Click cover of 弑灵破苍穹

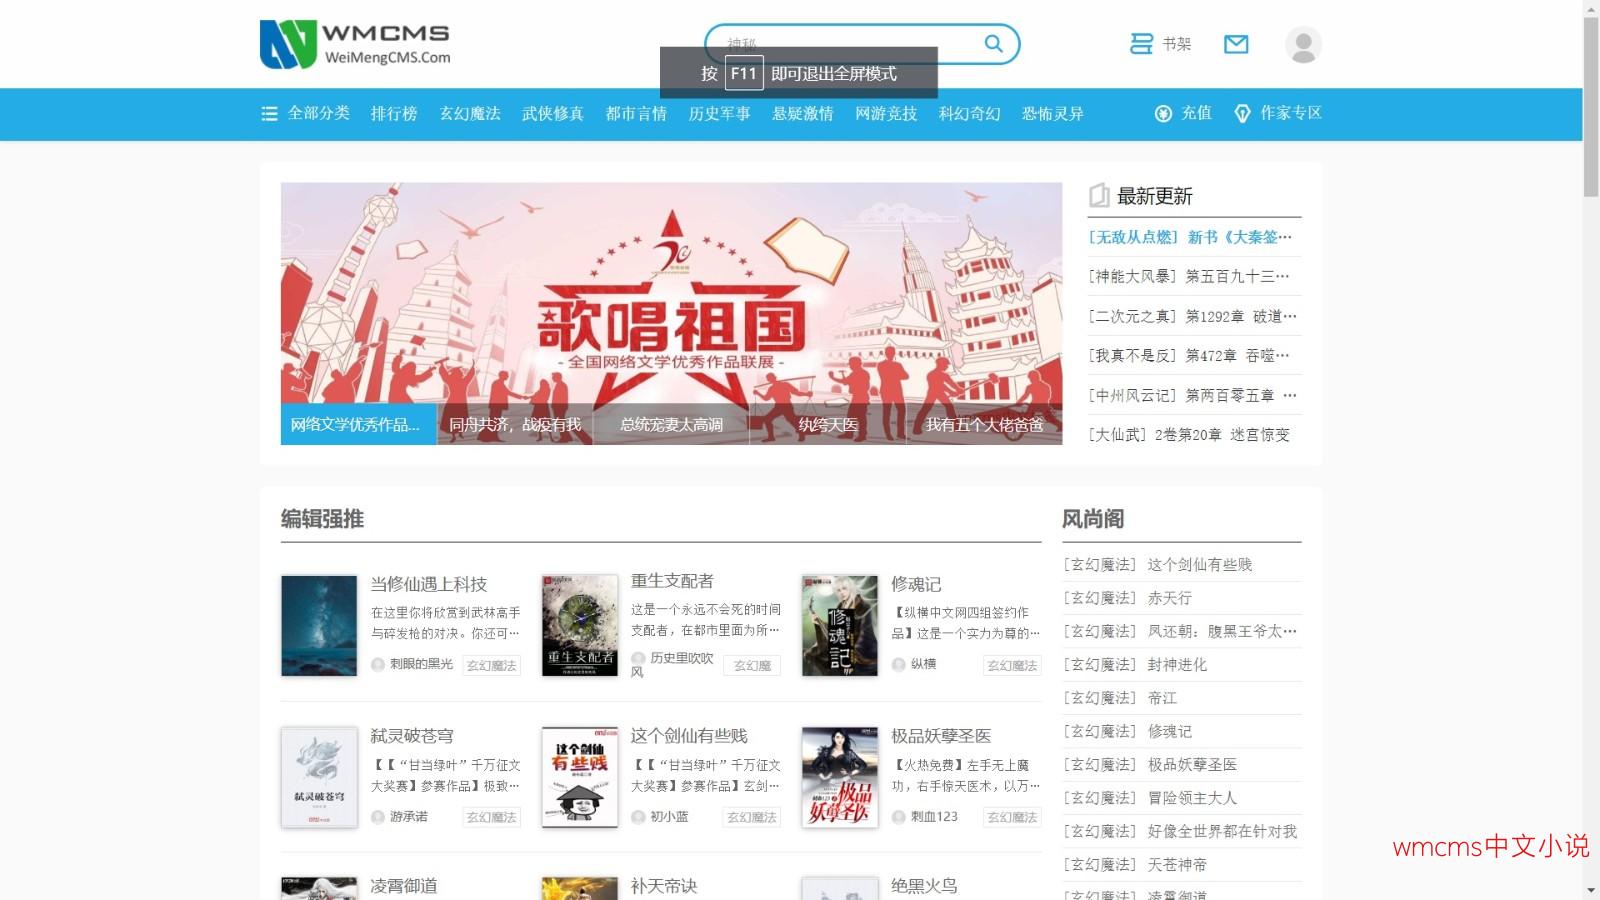coord(319,777)
